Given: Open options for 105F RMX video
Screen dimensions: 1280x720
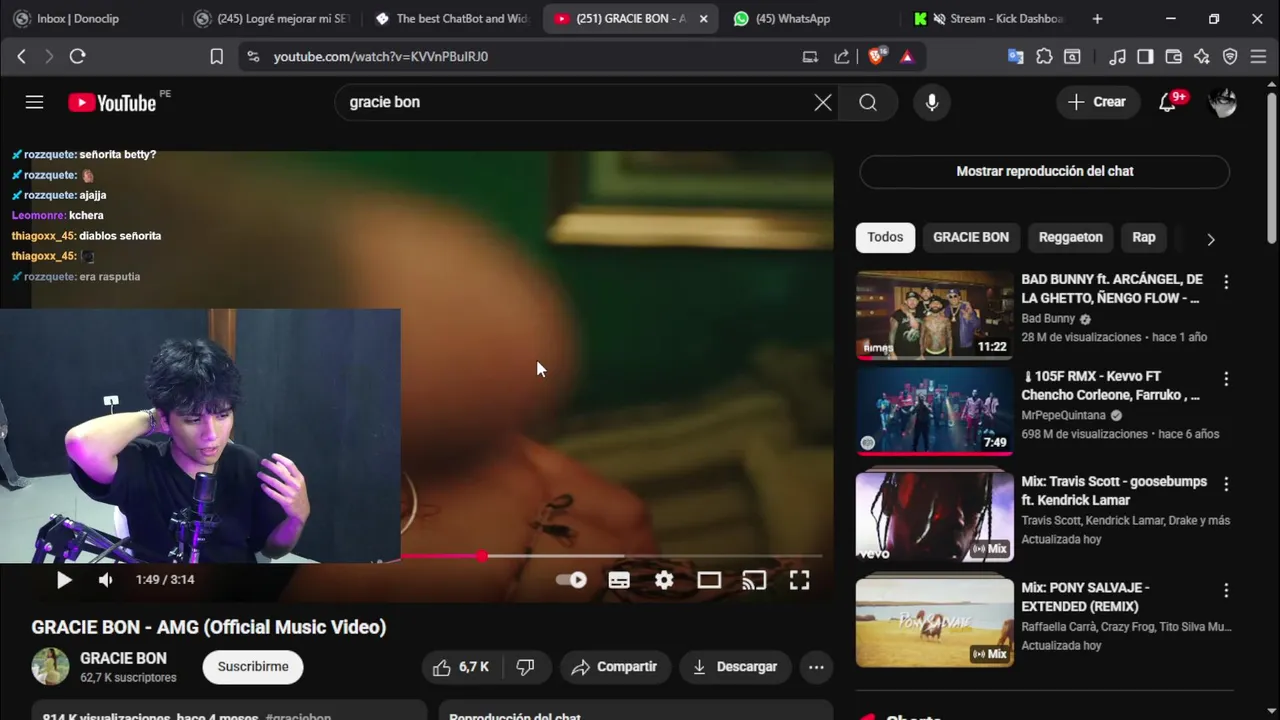Looking at the screenshot, I should [x=1226, y=379].
